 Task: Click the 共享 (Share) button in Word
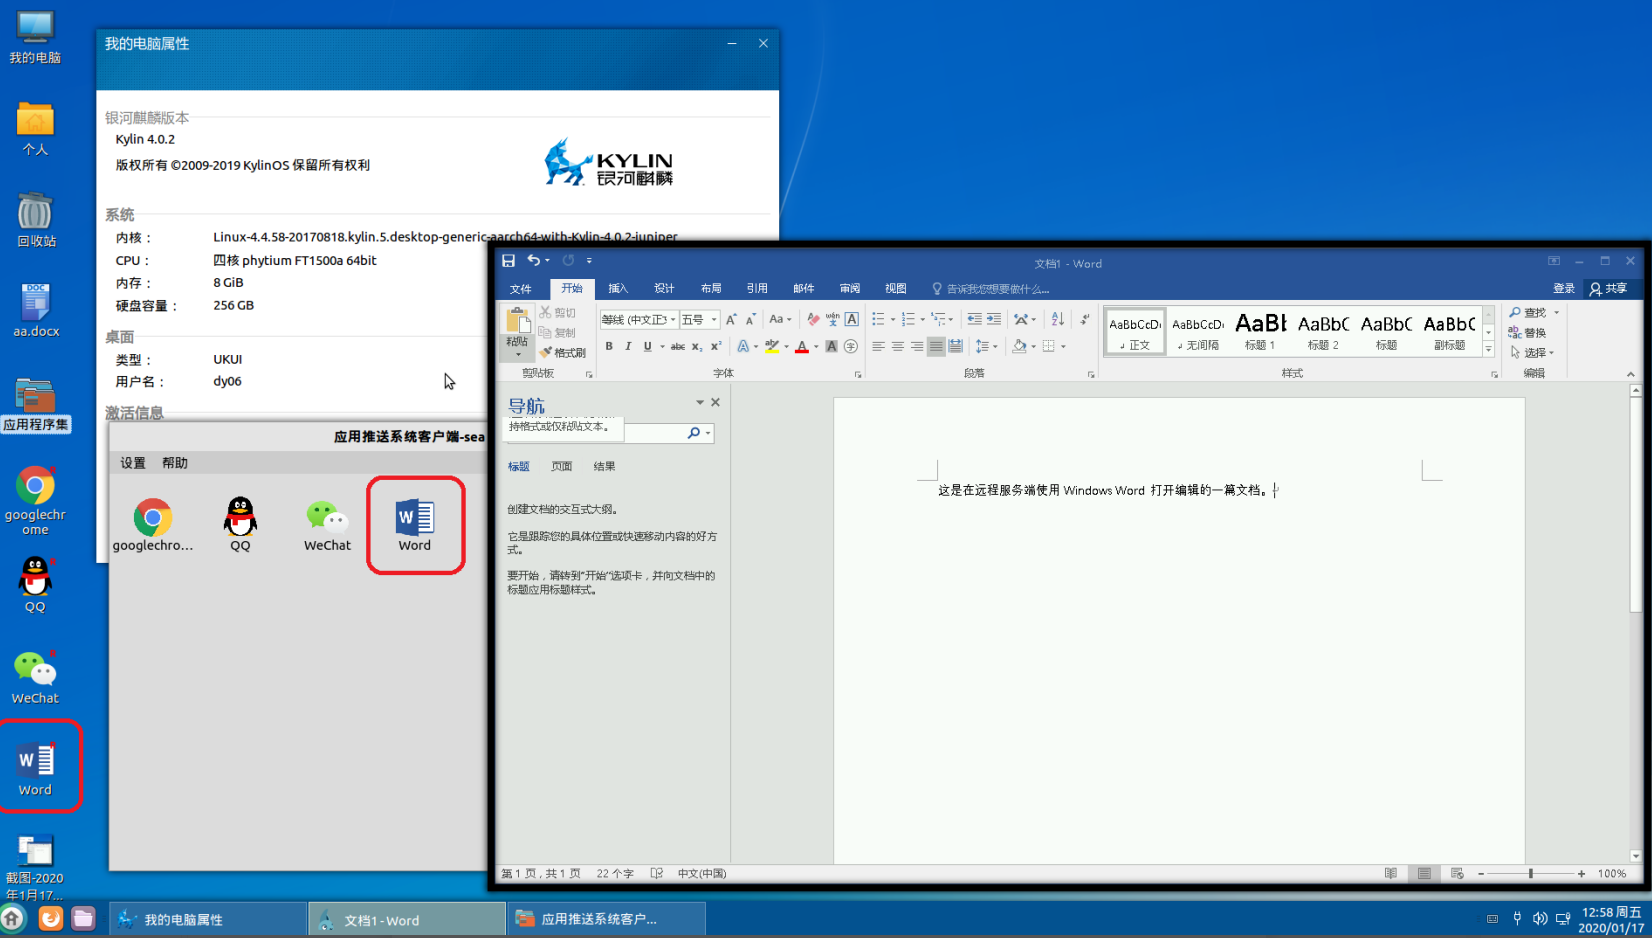[1608, 288]
